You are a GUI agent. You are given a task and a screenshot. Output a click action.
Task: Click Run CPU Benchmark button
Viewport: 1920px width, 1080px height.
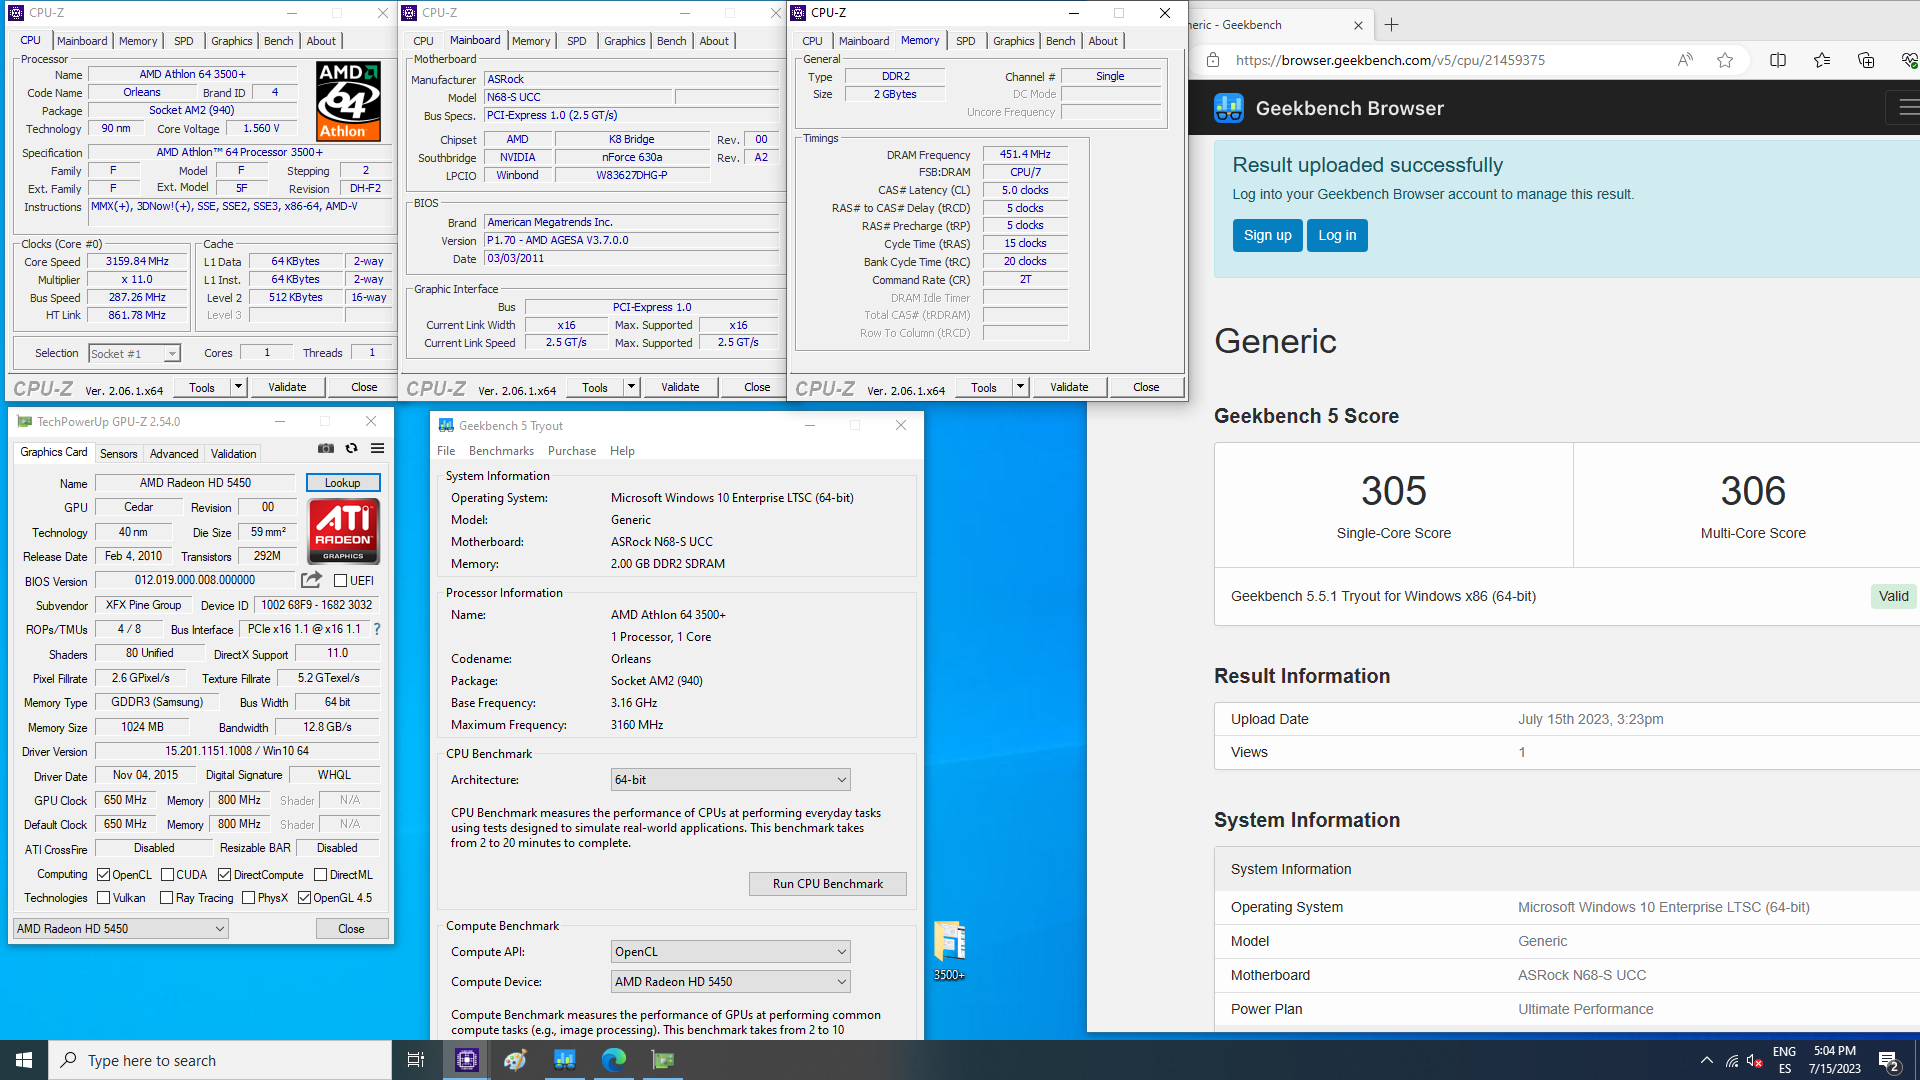coord(828,884)
